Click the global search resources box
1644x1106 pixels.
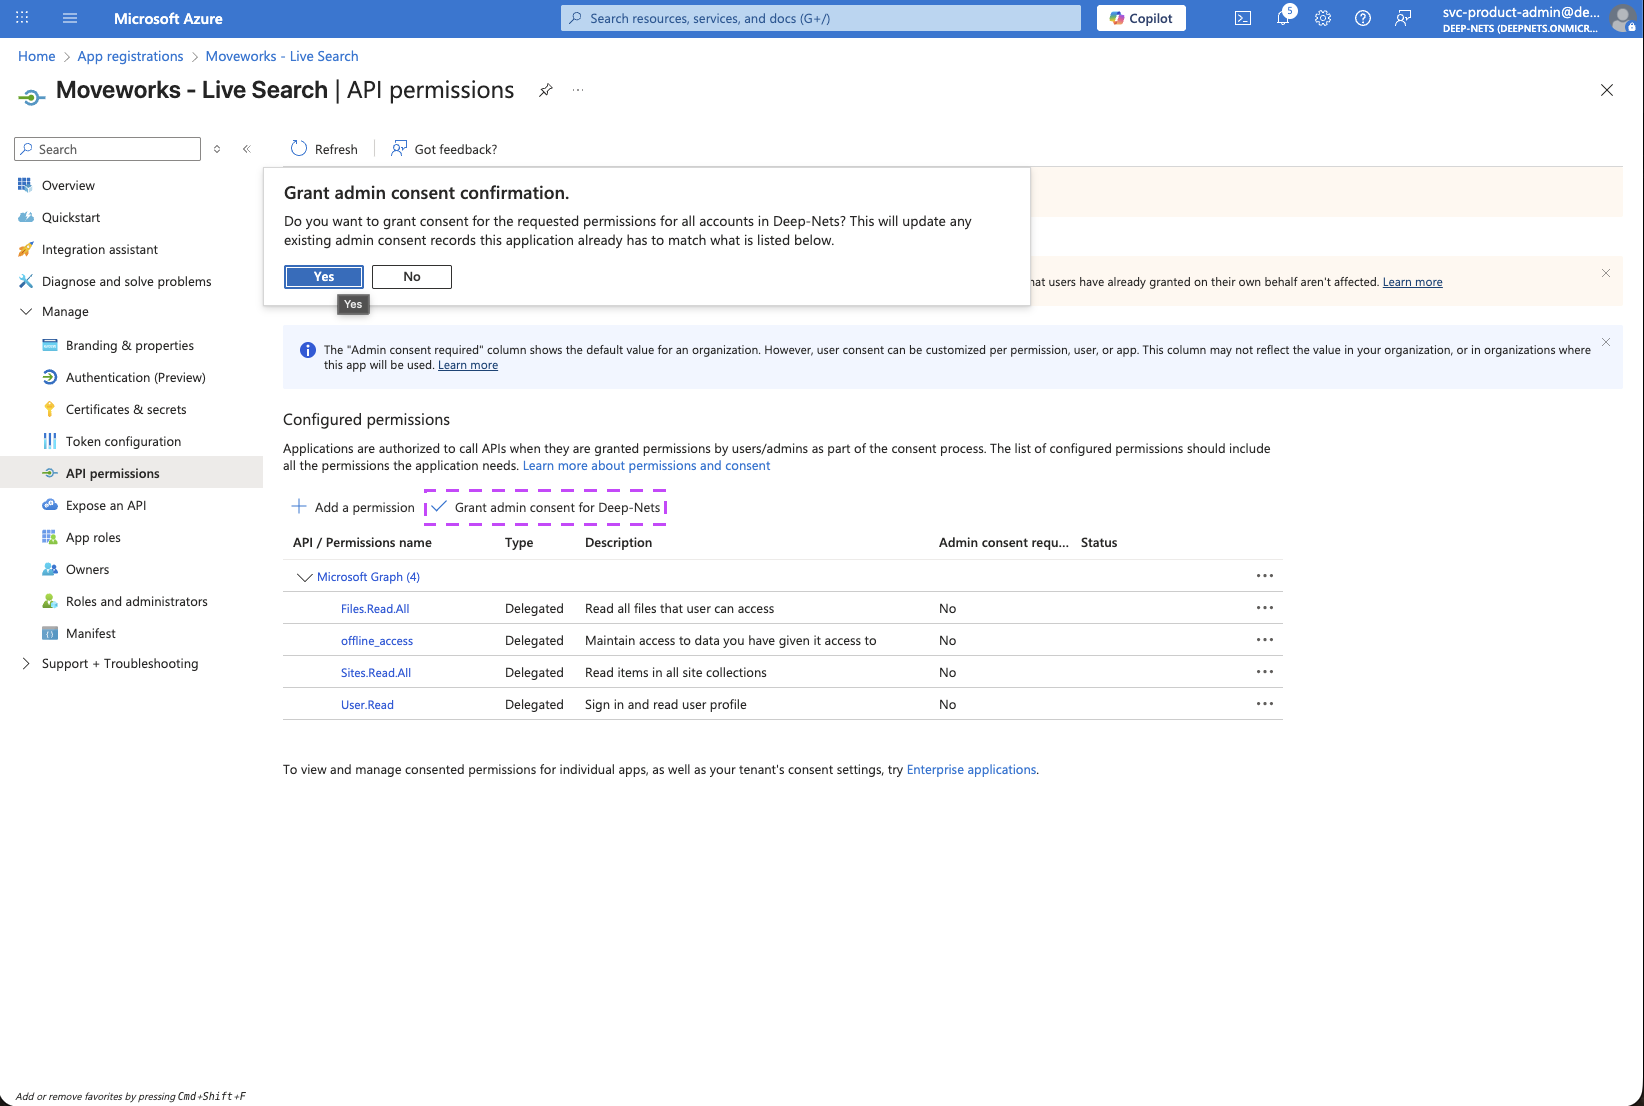pos(821,18)
